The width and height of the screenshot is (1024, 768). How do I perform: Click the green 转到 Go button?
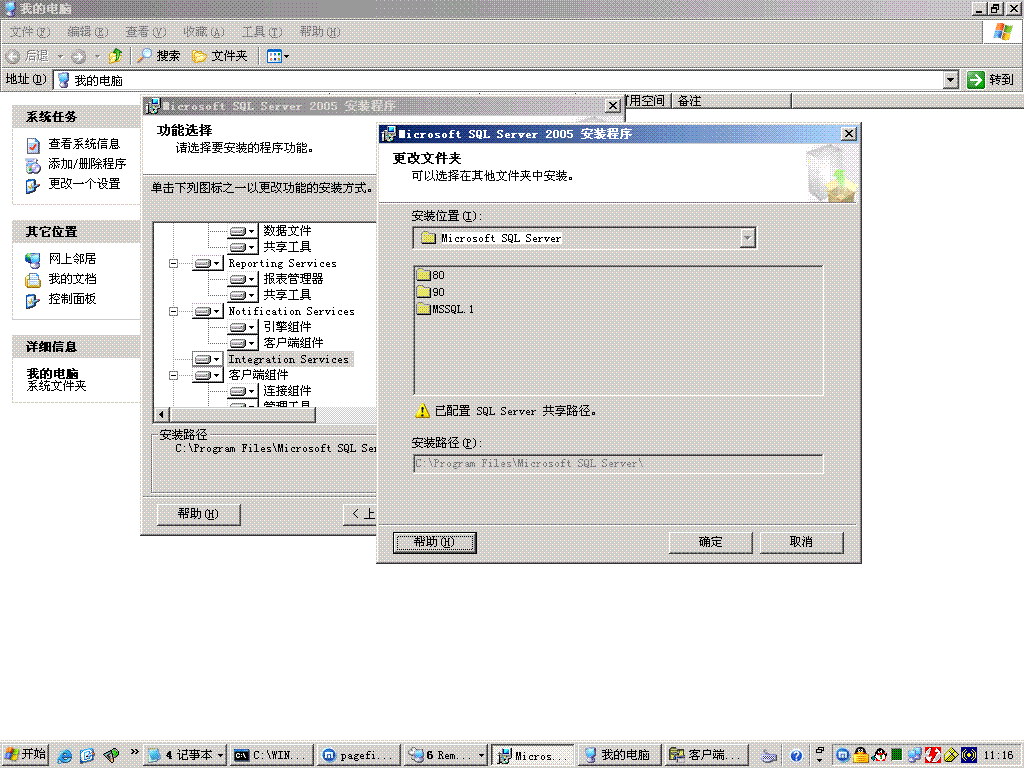991,80
